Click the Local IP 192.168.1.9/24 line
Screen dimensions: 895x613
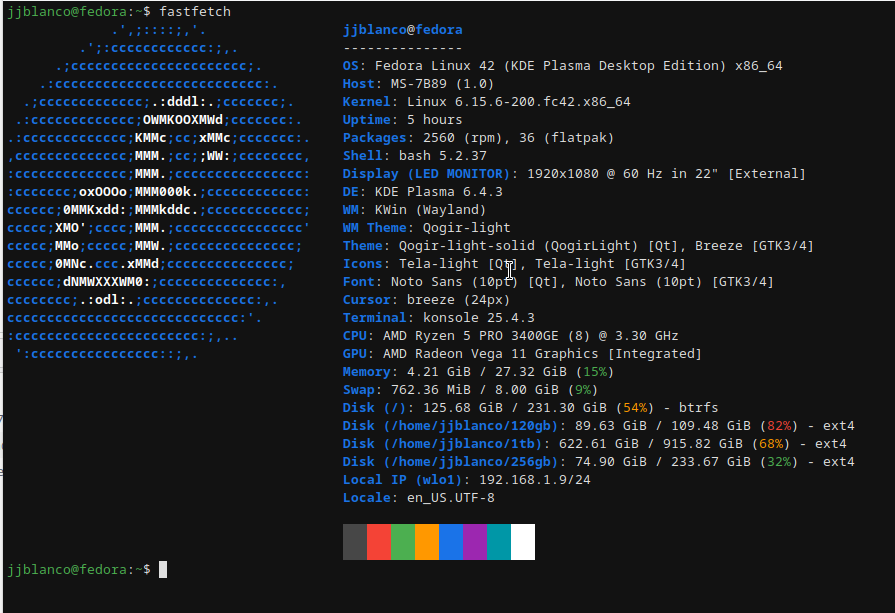tap(466, 479)
